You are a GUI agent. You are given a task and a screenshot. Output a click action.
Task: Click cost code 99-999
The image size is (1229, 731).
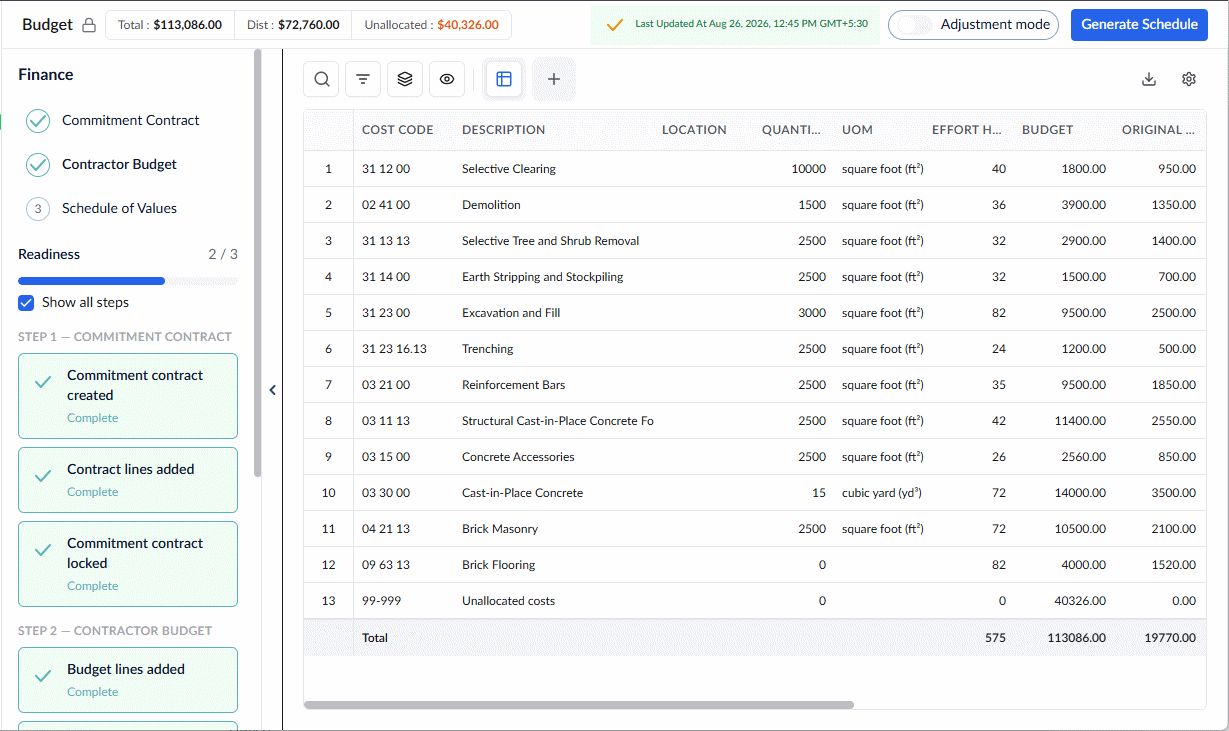tap(382, 601)
